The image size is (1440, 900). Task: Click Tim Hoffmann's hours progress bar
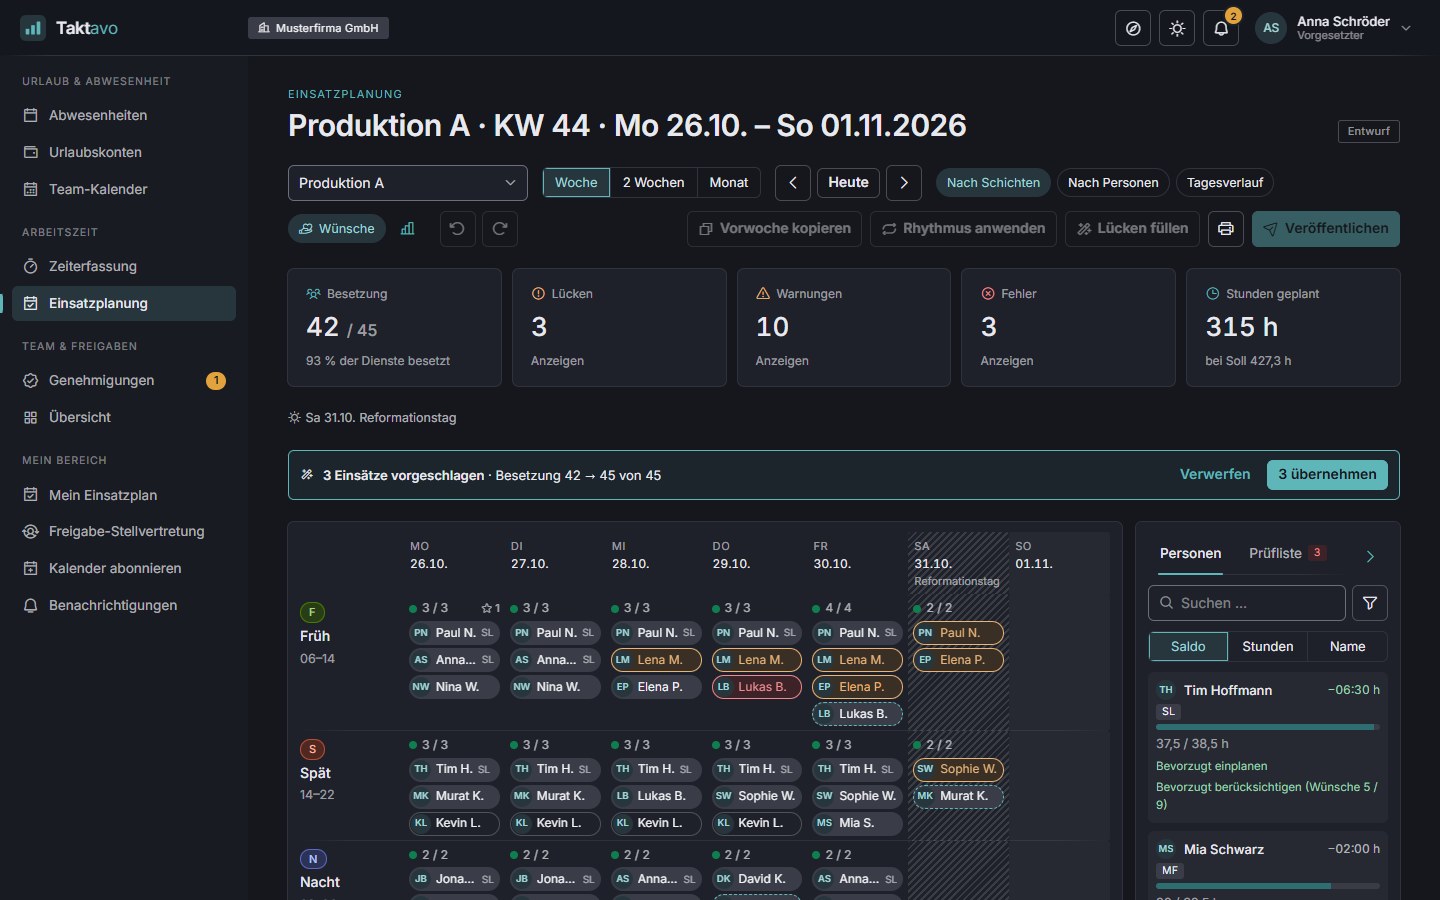coord(1268,727)
